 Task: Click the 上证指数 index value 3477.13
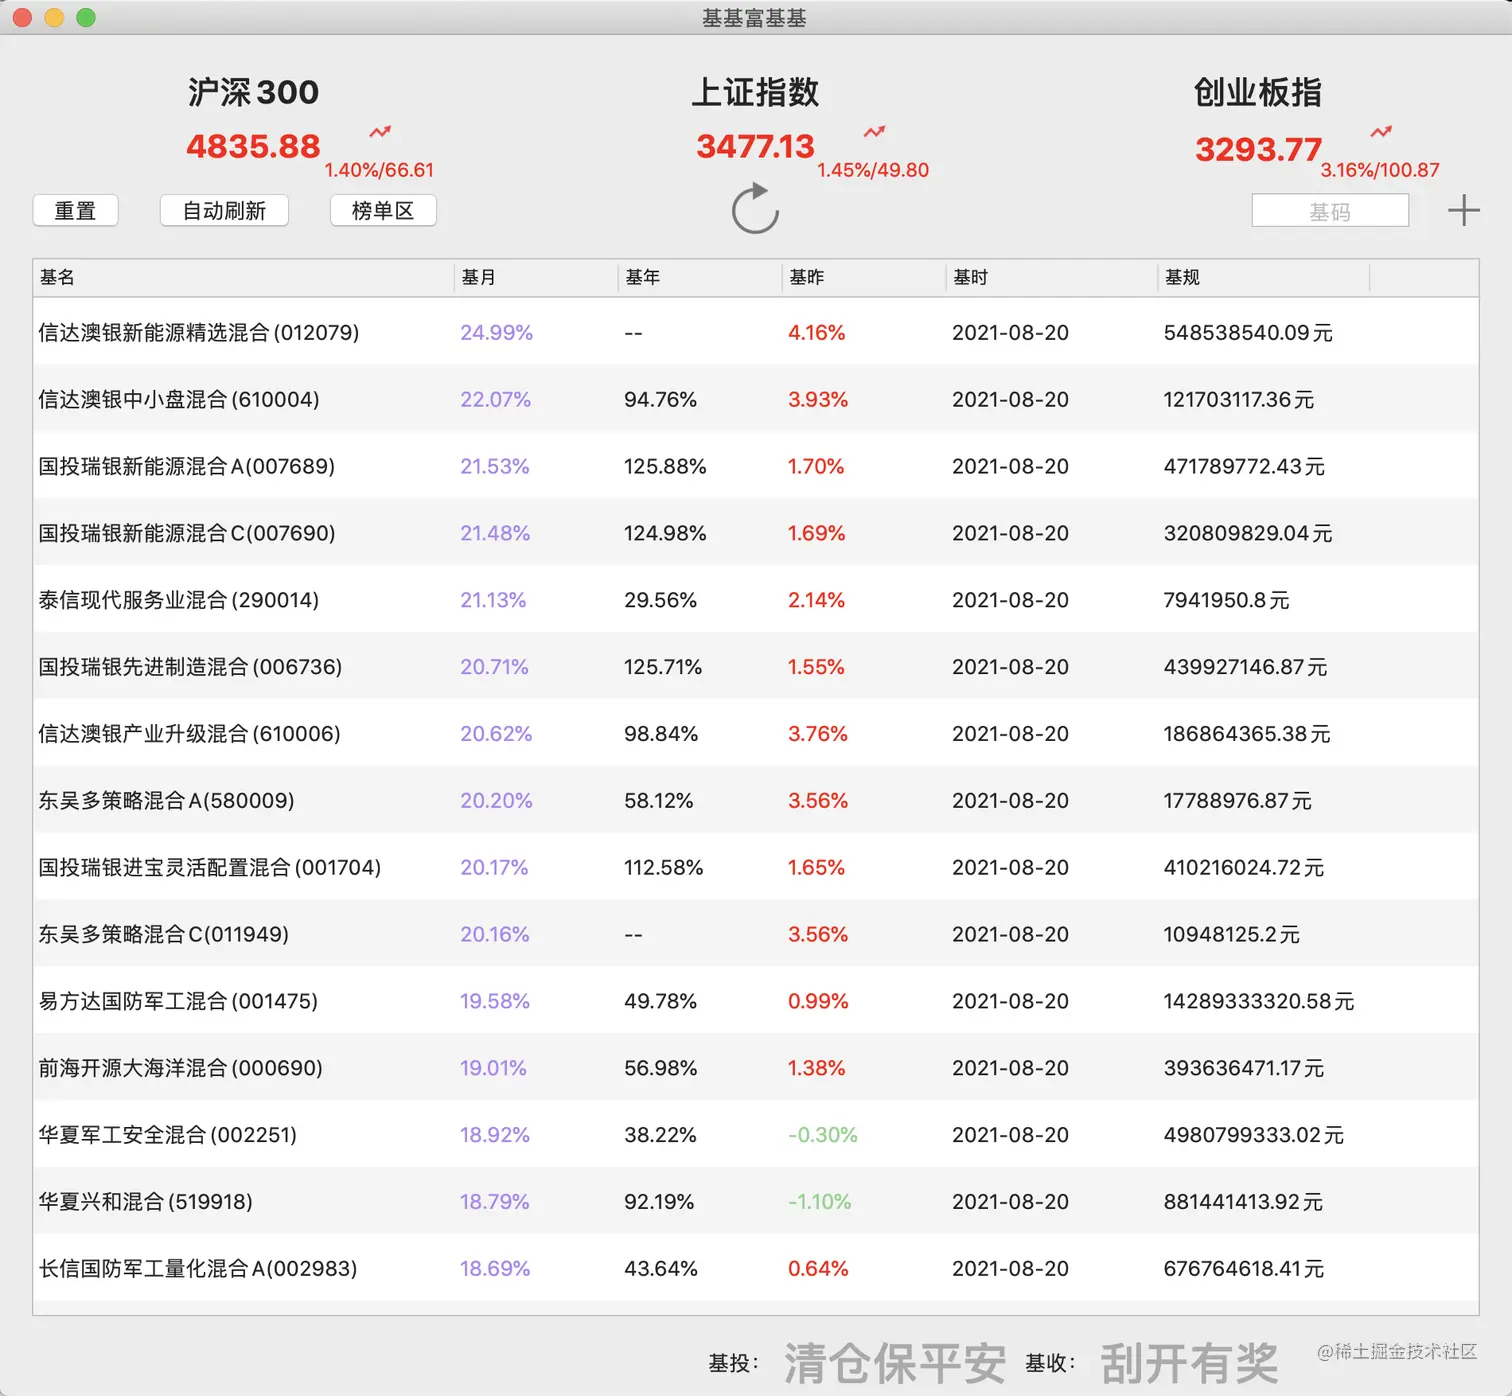[755, 146]
